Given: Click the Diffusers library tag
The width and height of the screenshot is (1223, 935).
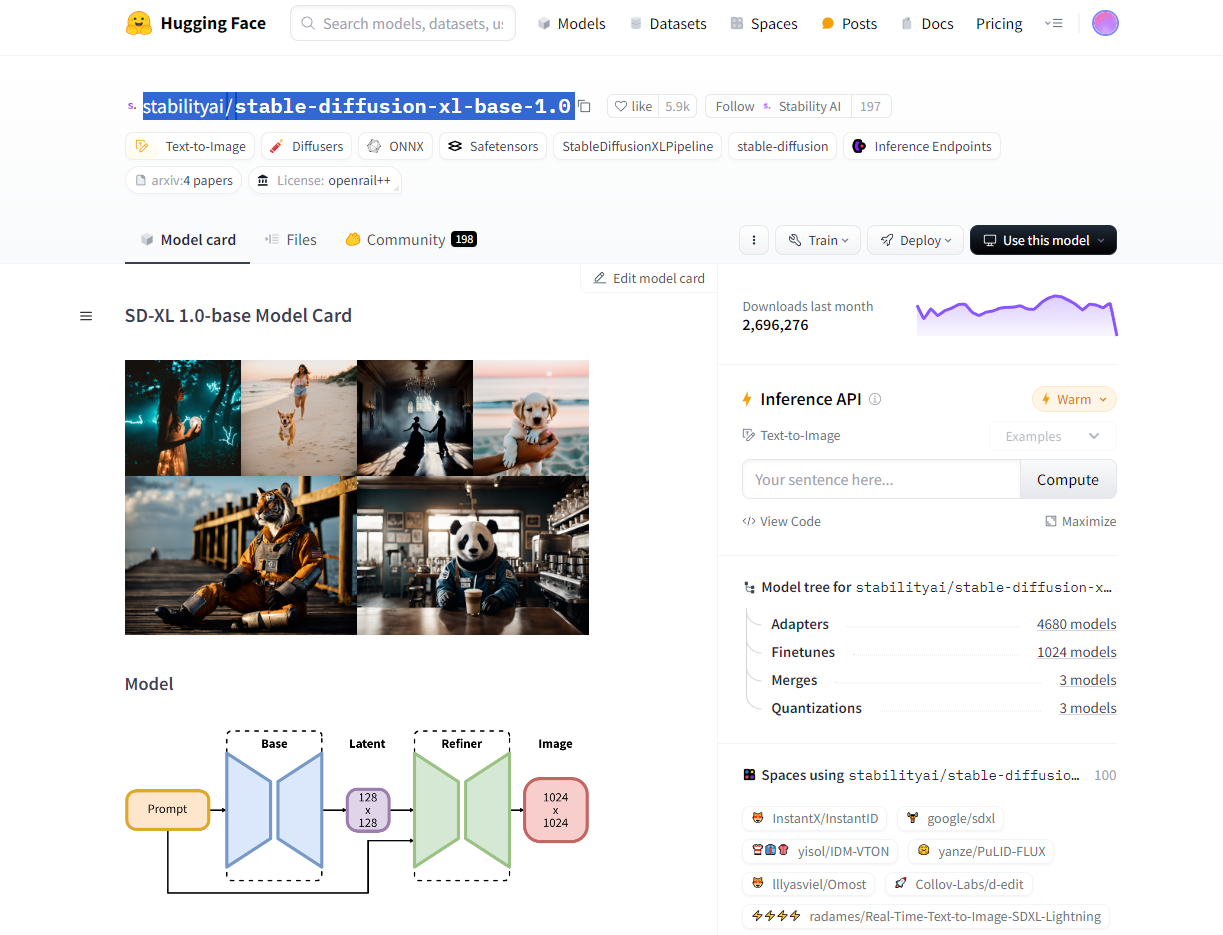Looking at the screenshot, I should coord(306,146).
